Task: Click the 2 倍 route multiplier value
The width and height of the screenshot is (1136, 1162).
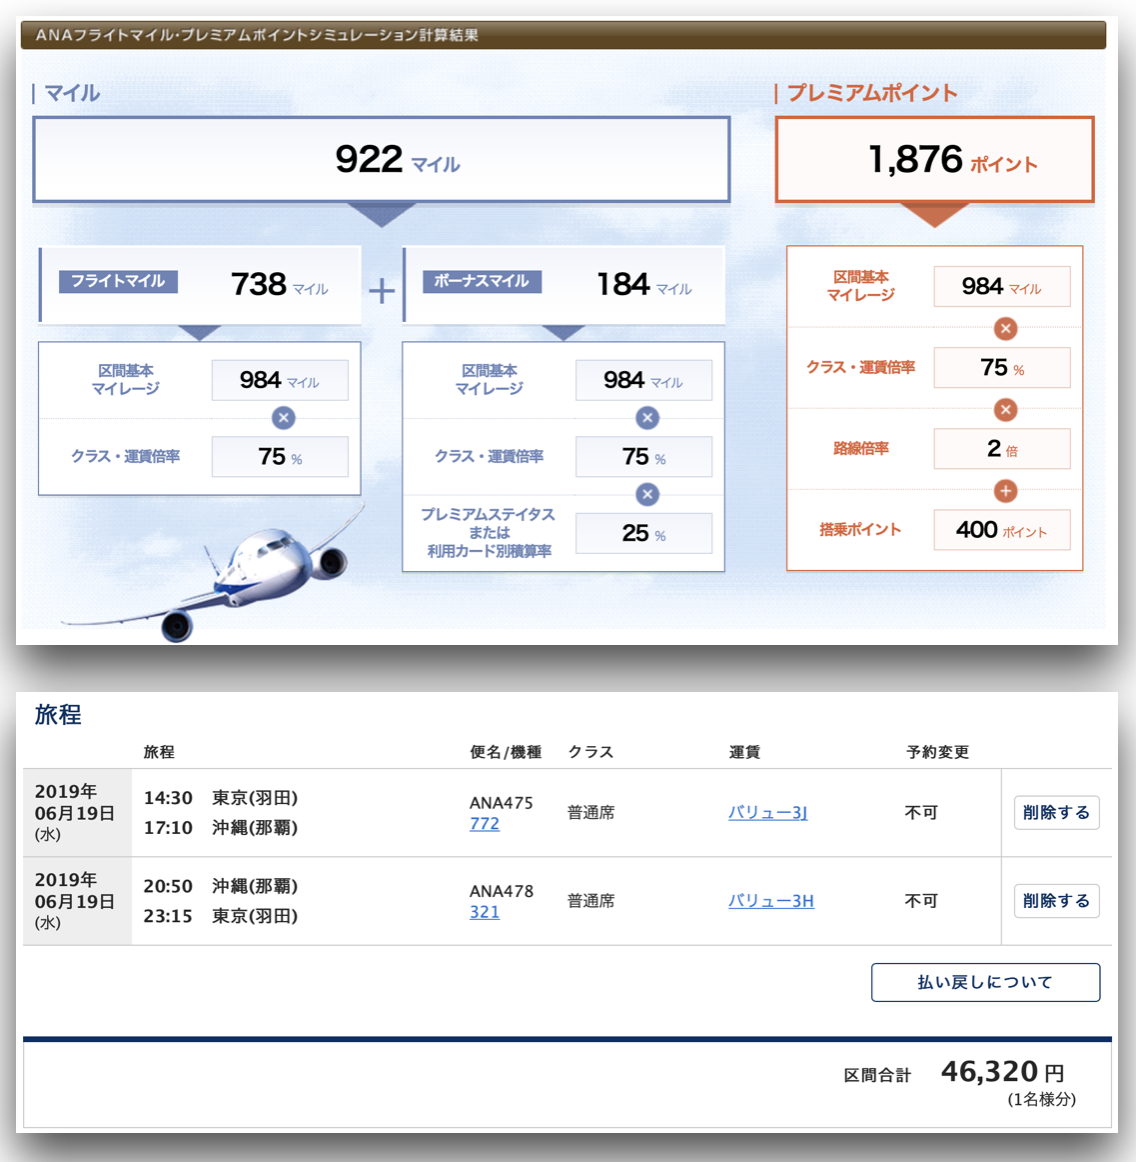Action: (x=1002, y=448)
